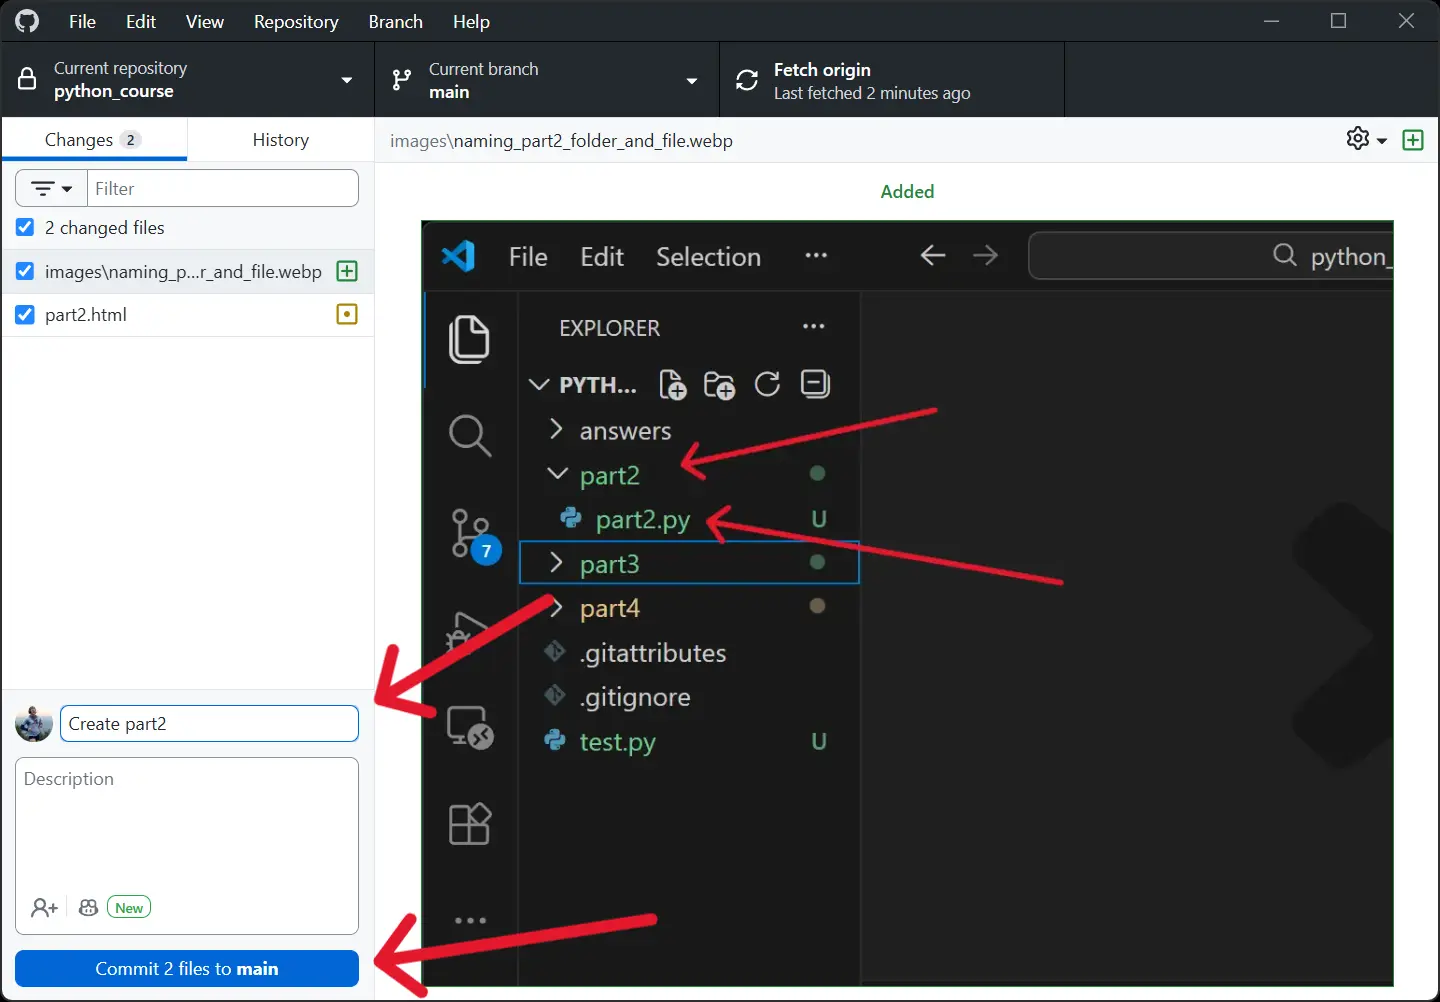The image size is (1440, 1002).
Task: Click the Copilot generate commit message icon
Action: pos(88,907)
